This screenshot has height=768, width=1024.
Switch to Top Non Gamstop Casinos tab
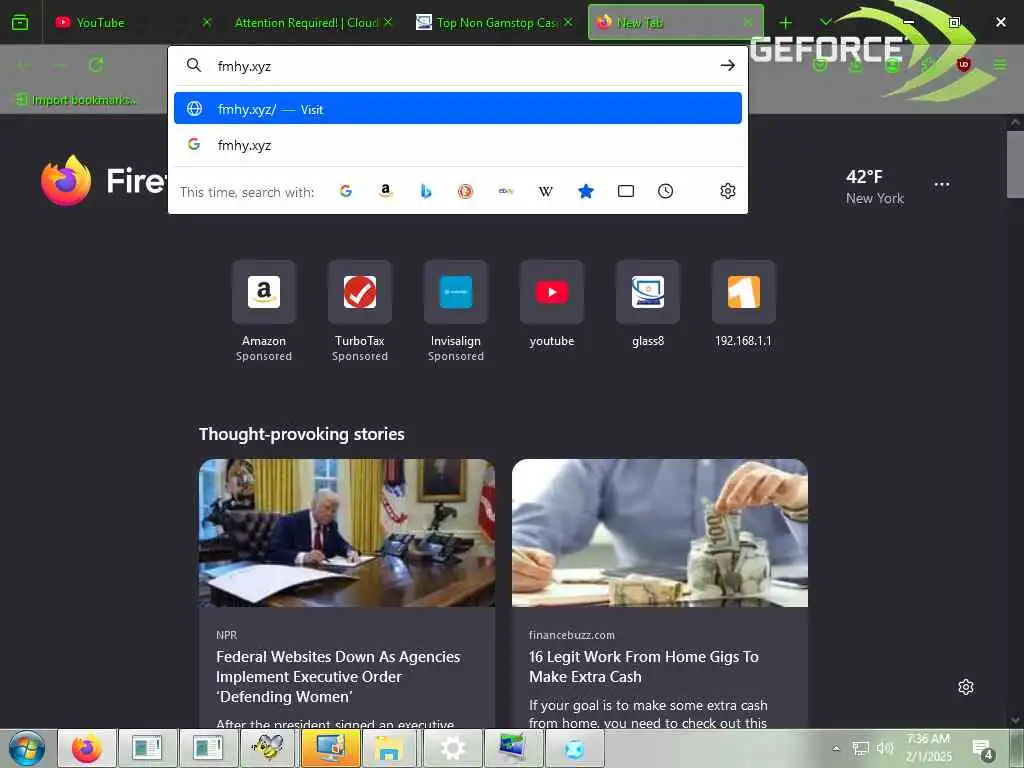(x=494, y=22)
